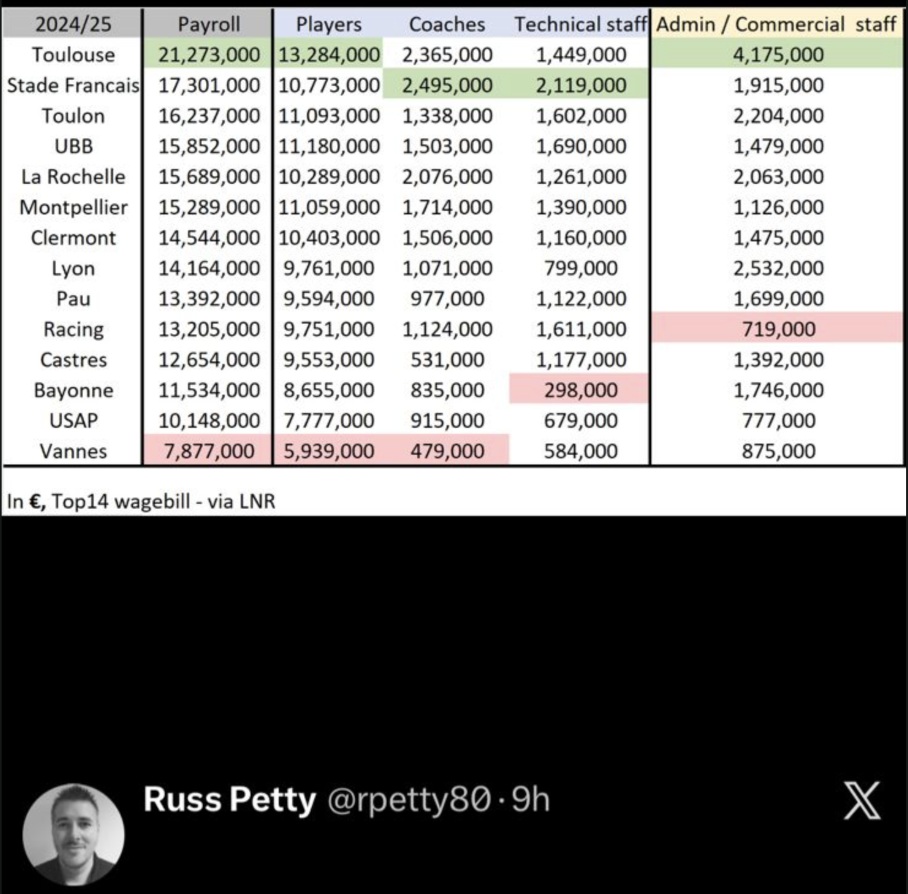Click the X logo icon
The height and width of the screenshot is (894, 908).
[x=861, y=802]
